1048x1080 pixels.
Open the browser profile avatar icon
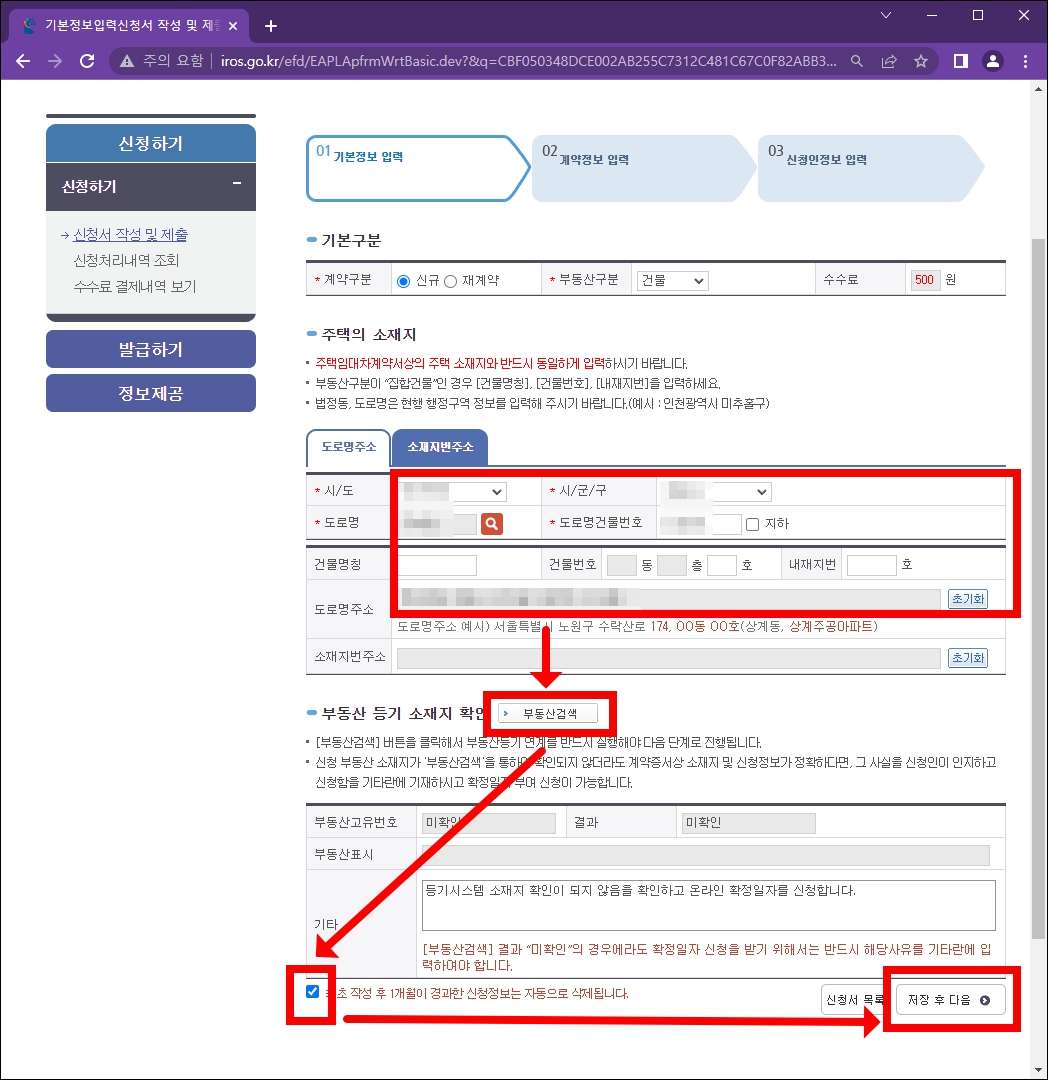coord(993,61)
